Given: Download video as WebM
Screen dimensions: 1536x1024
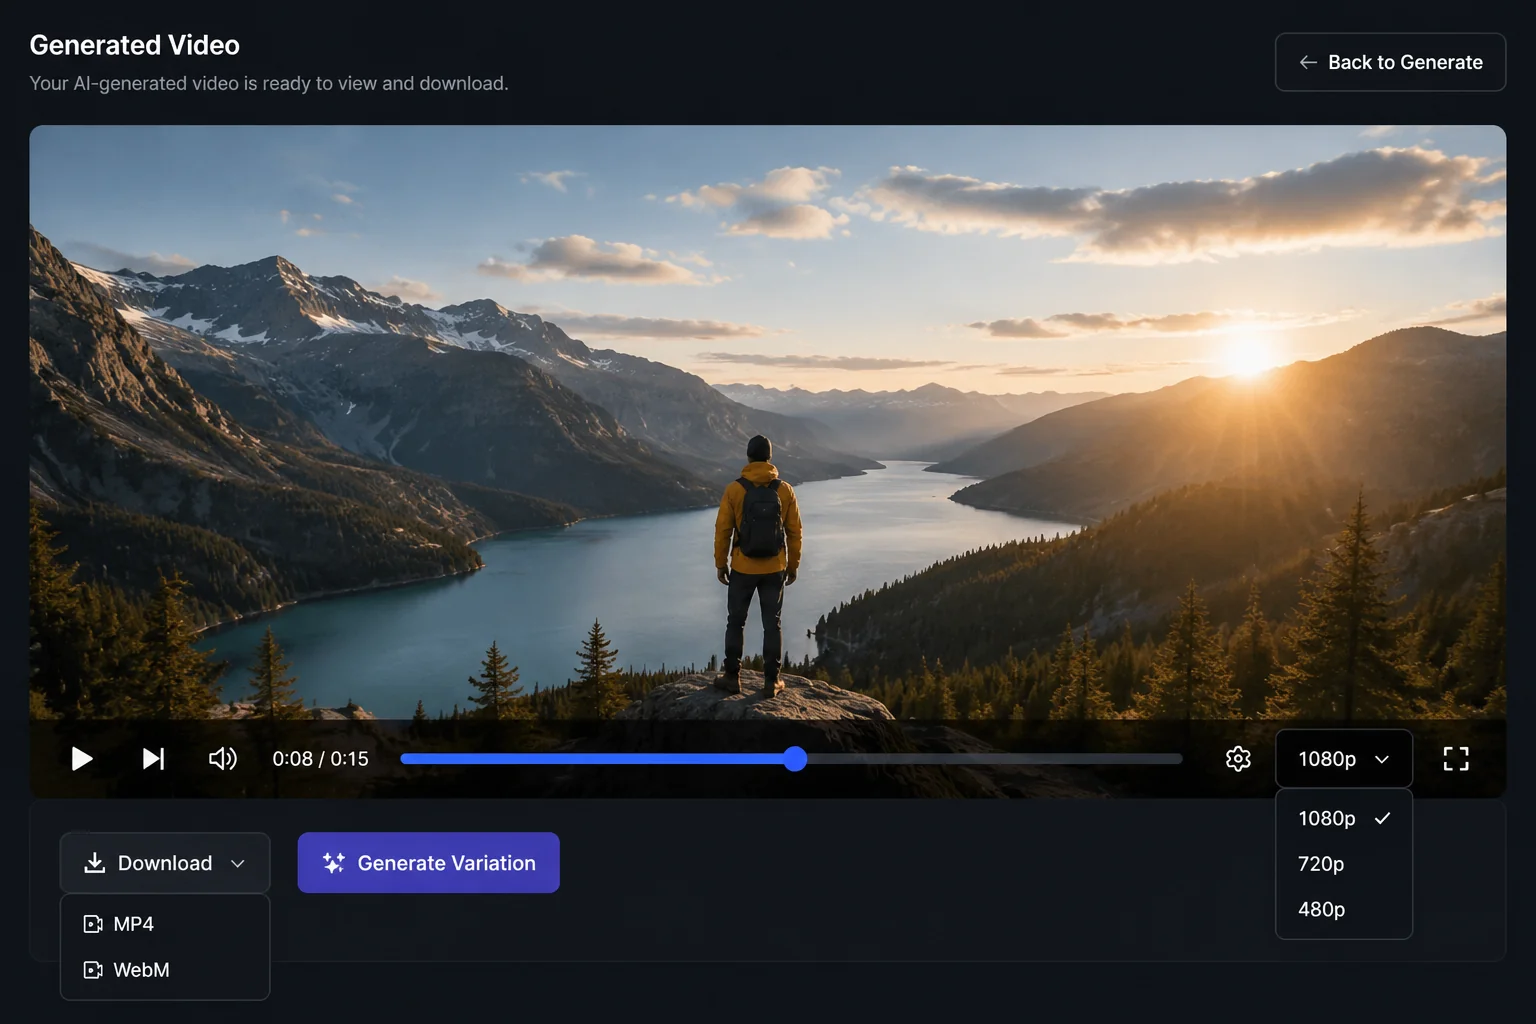Looking at the screenshot, I should click(x=165, y=970).
